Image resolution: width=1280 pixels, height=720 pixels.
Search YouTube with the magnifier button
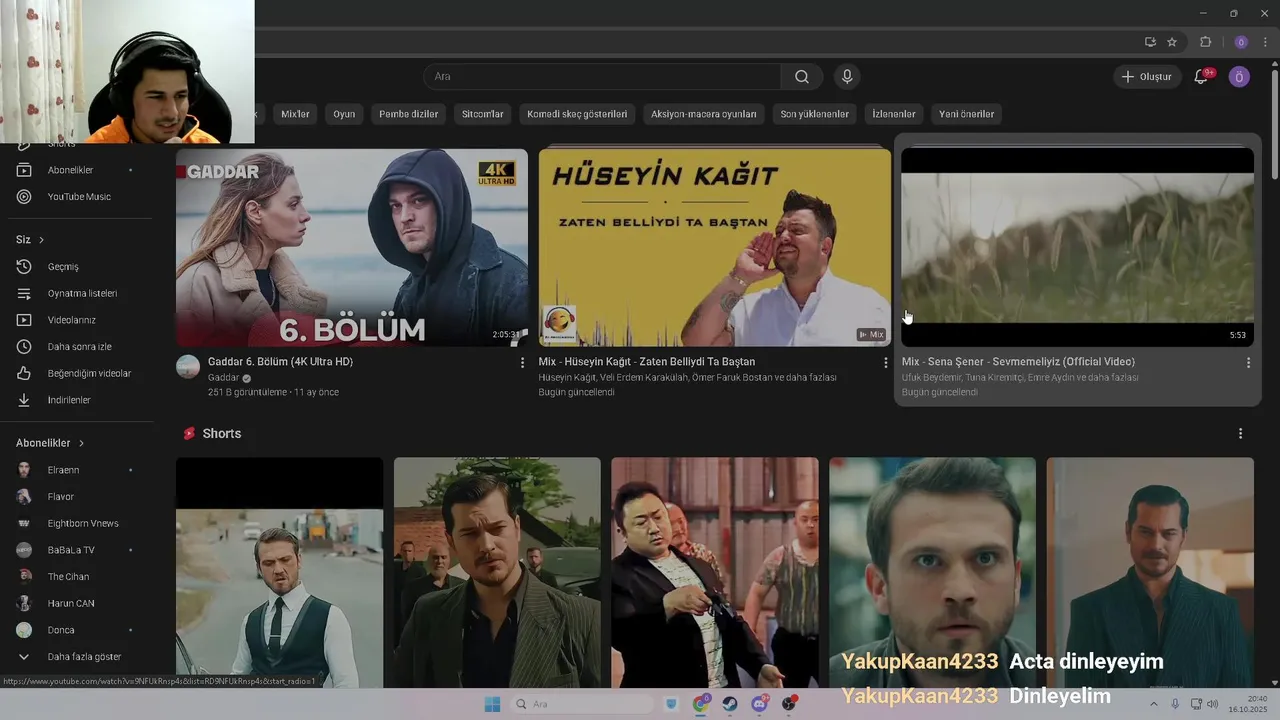[x=802, y=77]
